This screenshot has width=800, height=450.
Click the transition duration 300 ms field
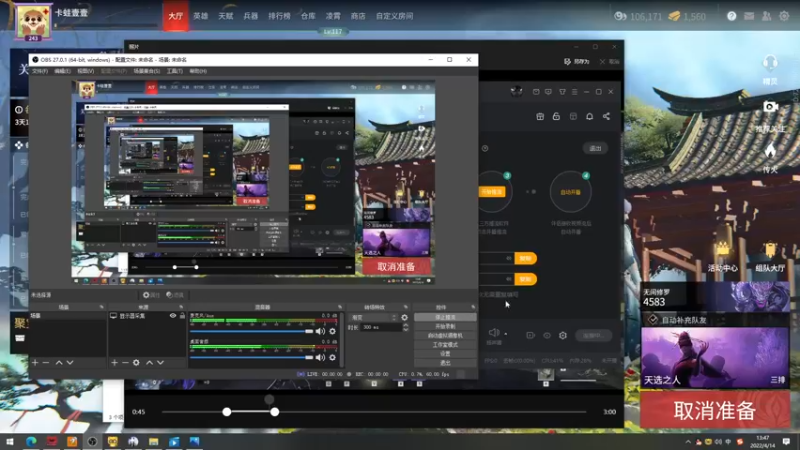(x=381, y=327)
